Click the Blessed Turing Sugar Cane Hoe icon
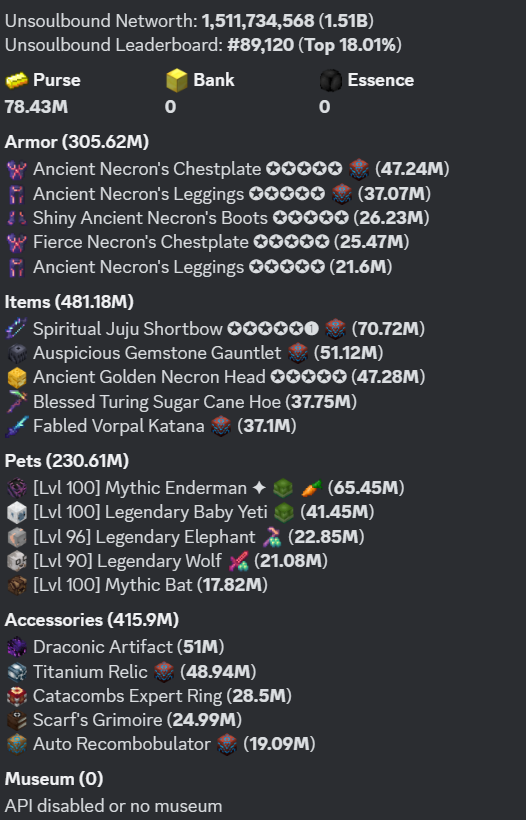The image size is (526, 820). coord(17,402)
